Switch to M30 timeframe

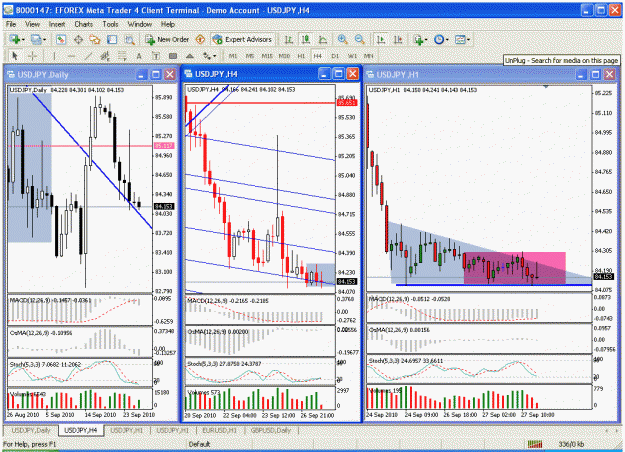pyautogui.click(x=284, y=56)
